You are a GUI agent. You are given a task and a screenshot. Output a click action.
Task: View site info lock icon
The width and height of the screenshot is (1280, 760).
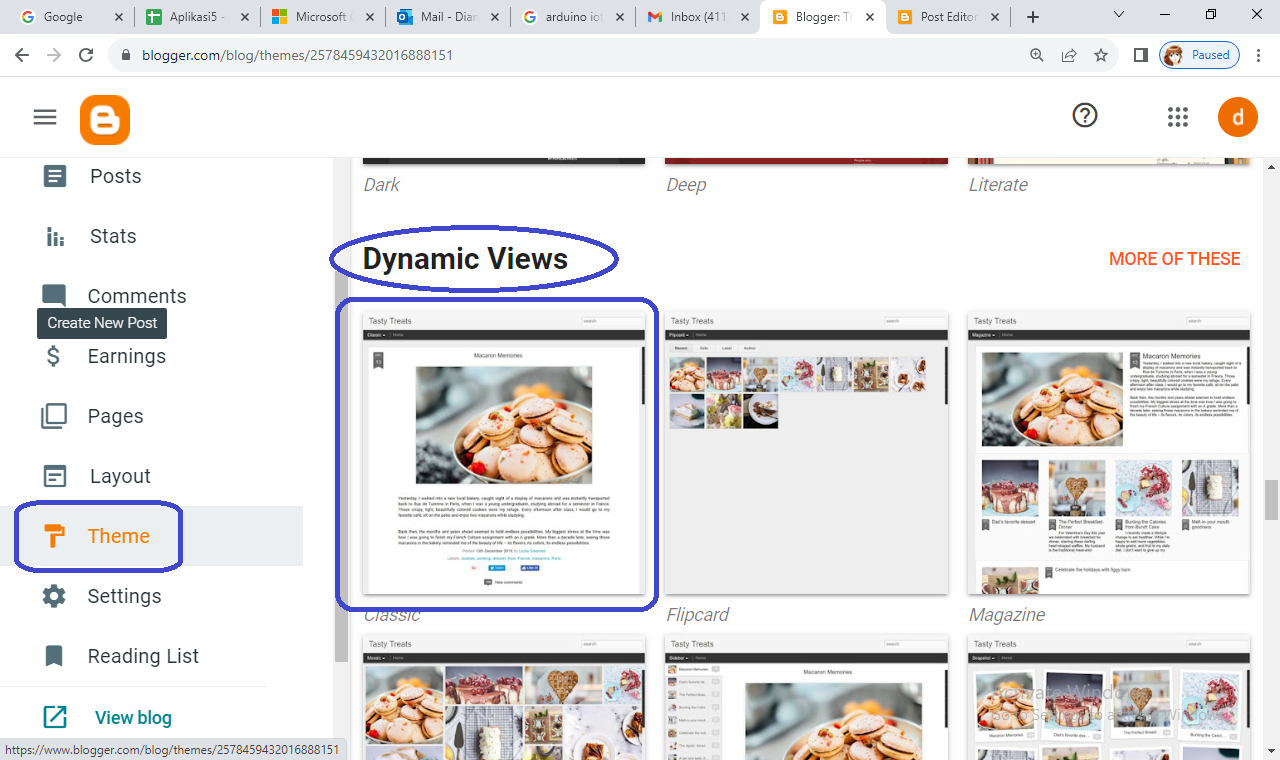click(125, 55)
